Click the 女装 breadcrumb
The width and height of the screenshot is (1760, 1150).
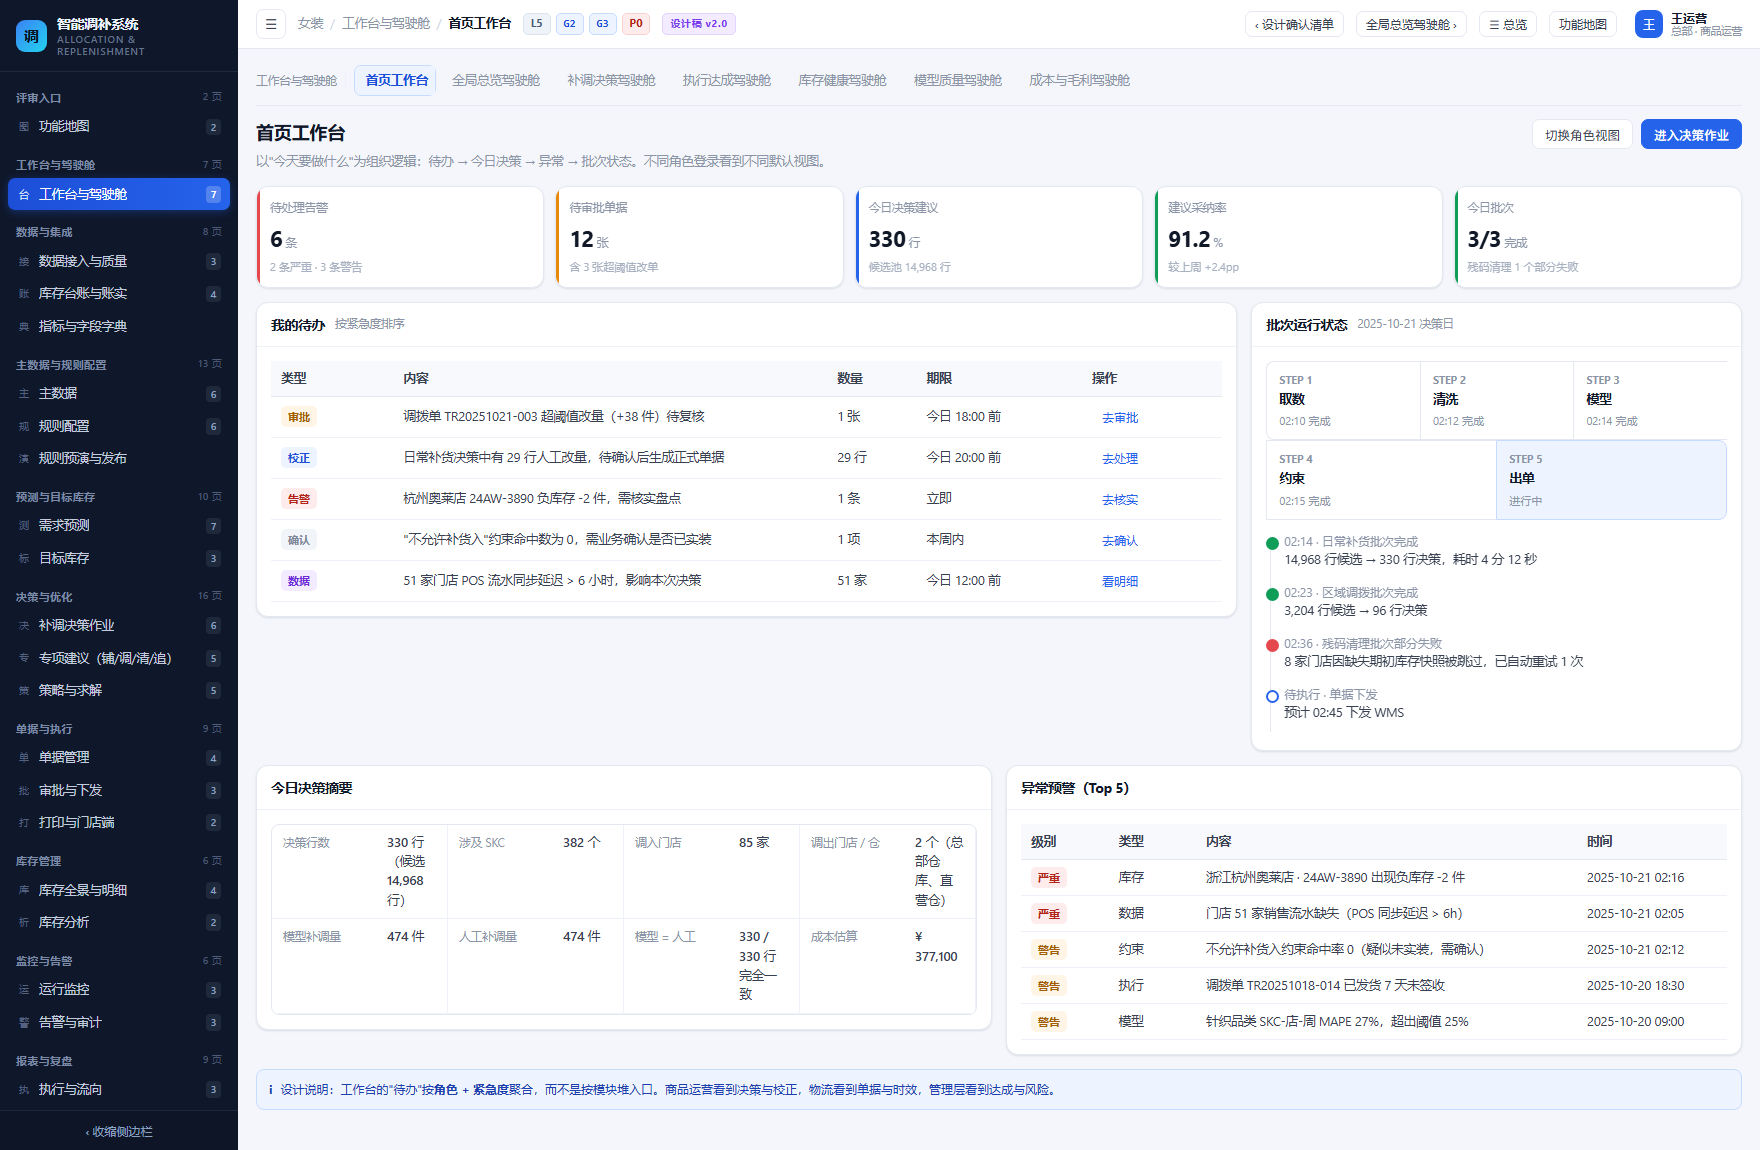click(x=311, y=24)
